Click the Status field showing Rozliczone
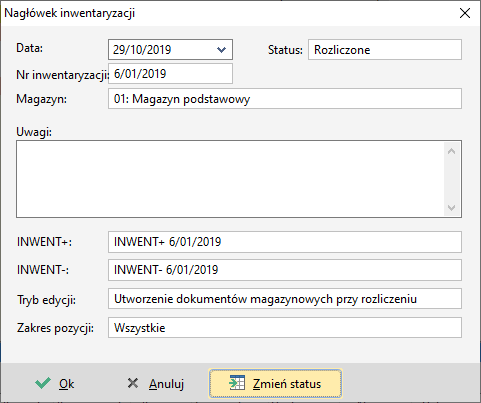The width and height of the screenshot is (481, 403). [x=385, y=50]
